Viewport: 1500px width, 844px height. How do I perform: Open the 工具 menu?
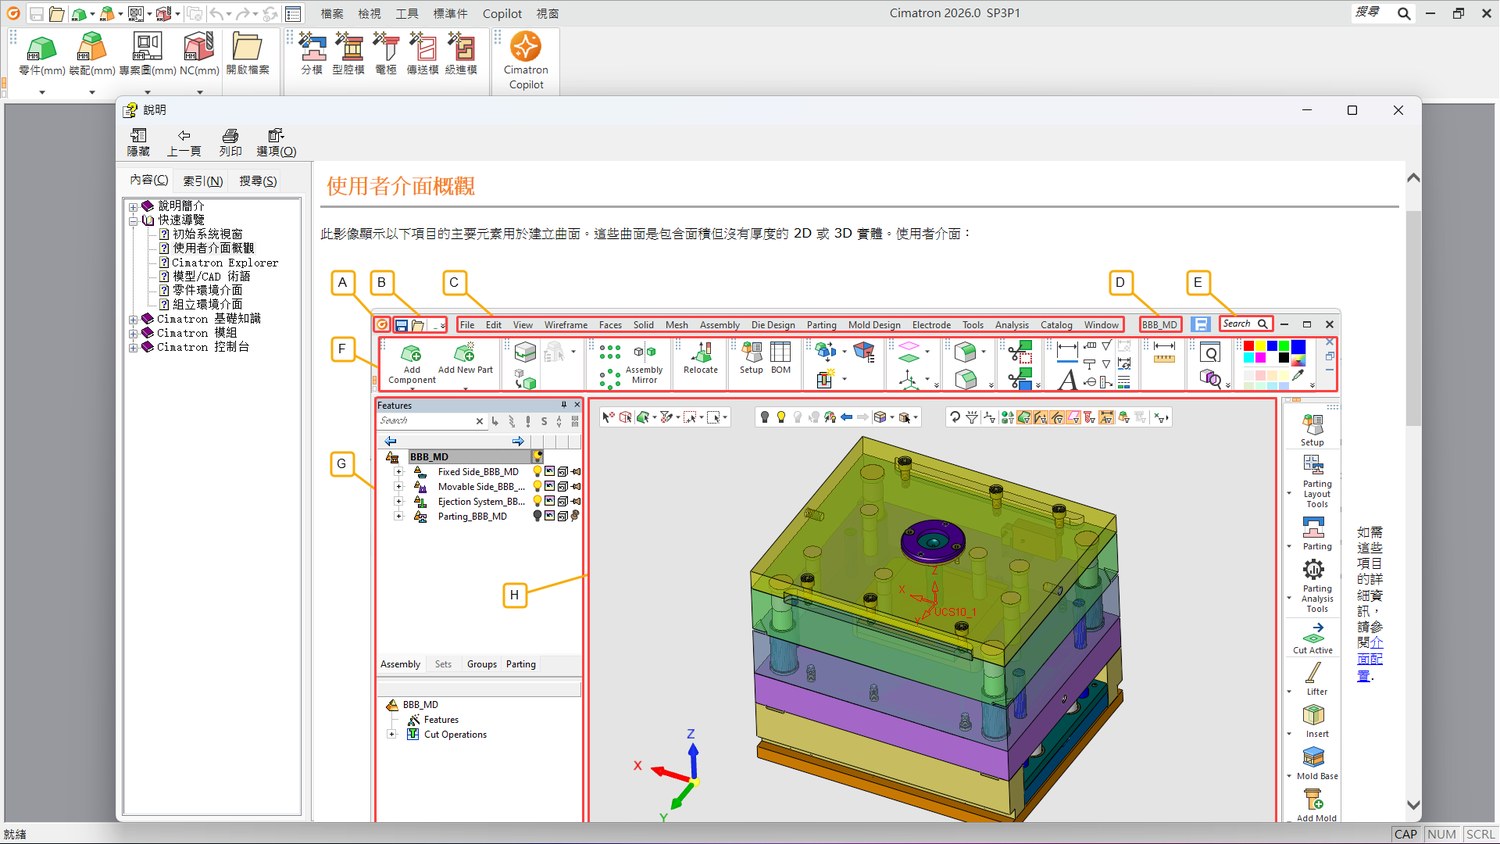[x=407, y=14]
